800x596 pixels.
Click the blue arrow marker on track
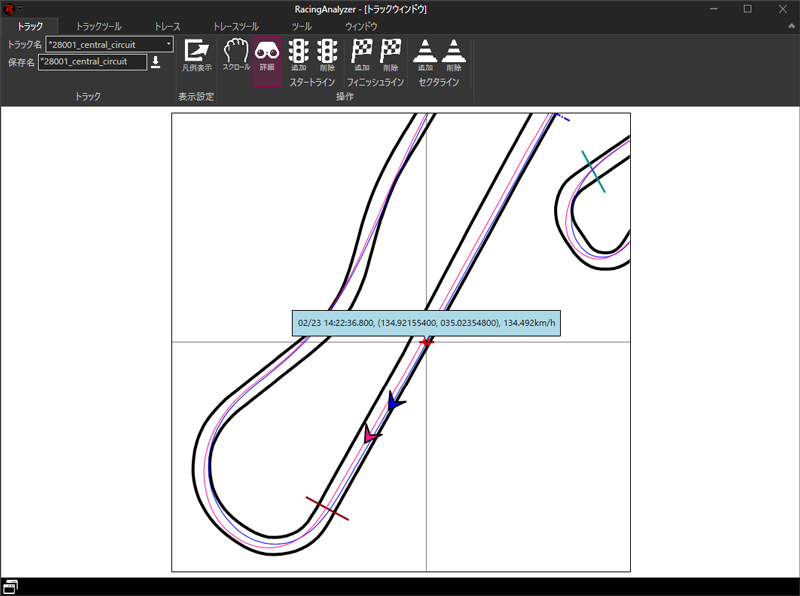click(396, 402)
